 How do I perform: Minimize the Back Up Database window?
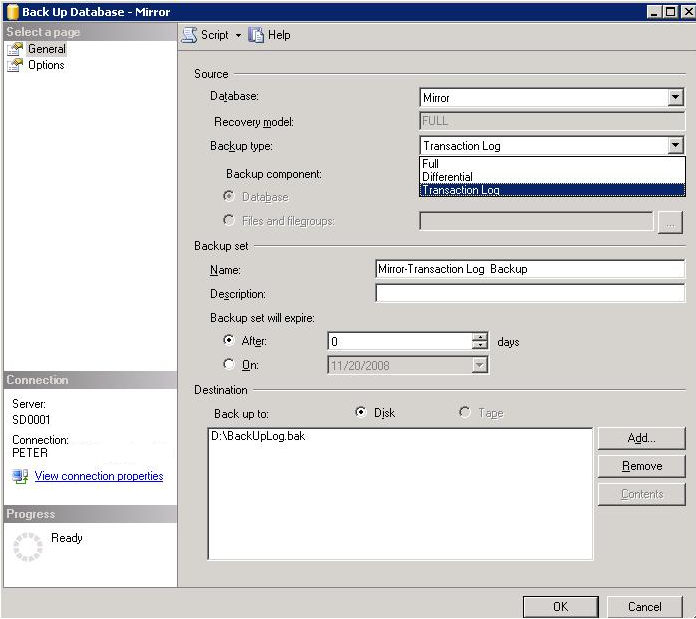click(x=654, y=12)
